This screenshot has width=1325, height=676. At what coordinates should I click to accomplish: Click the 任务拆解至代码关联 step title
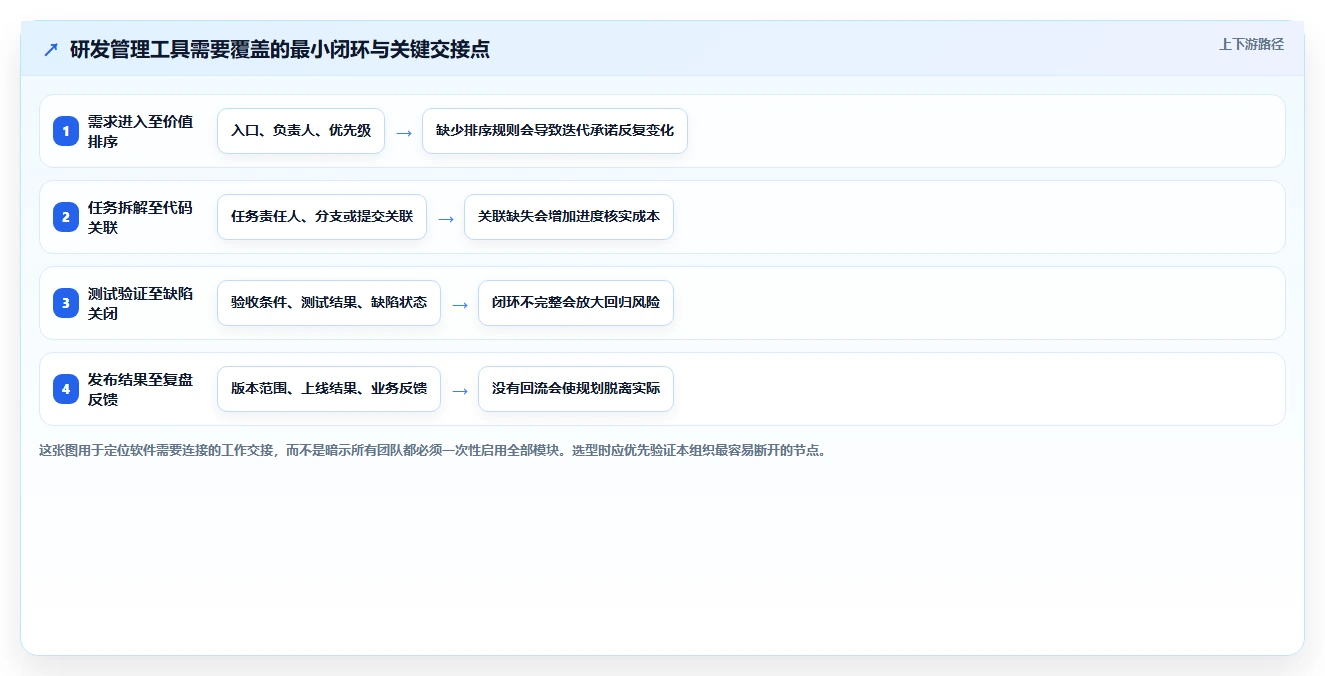pos(141,217)
